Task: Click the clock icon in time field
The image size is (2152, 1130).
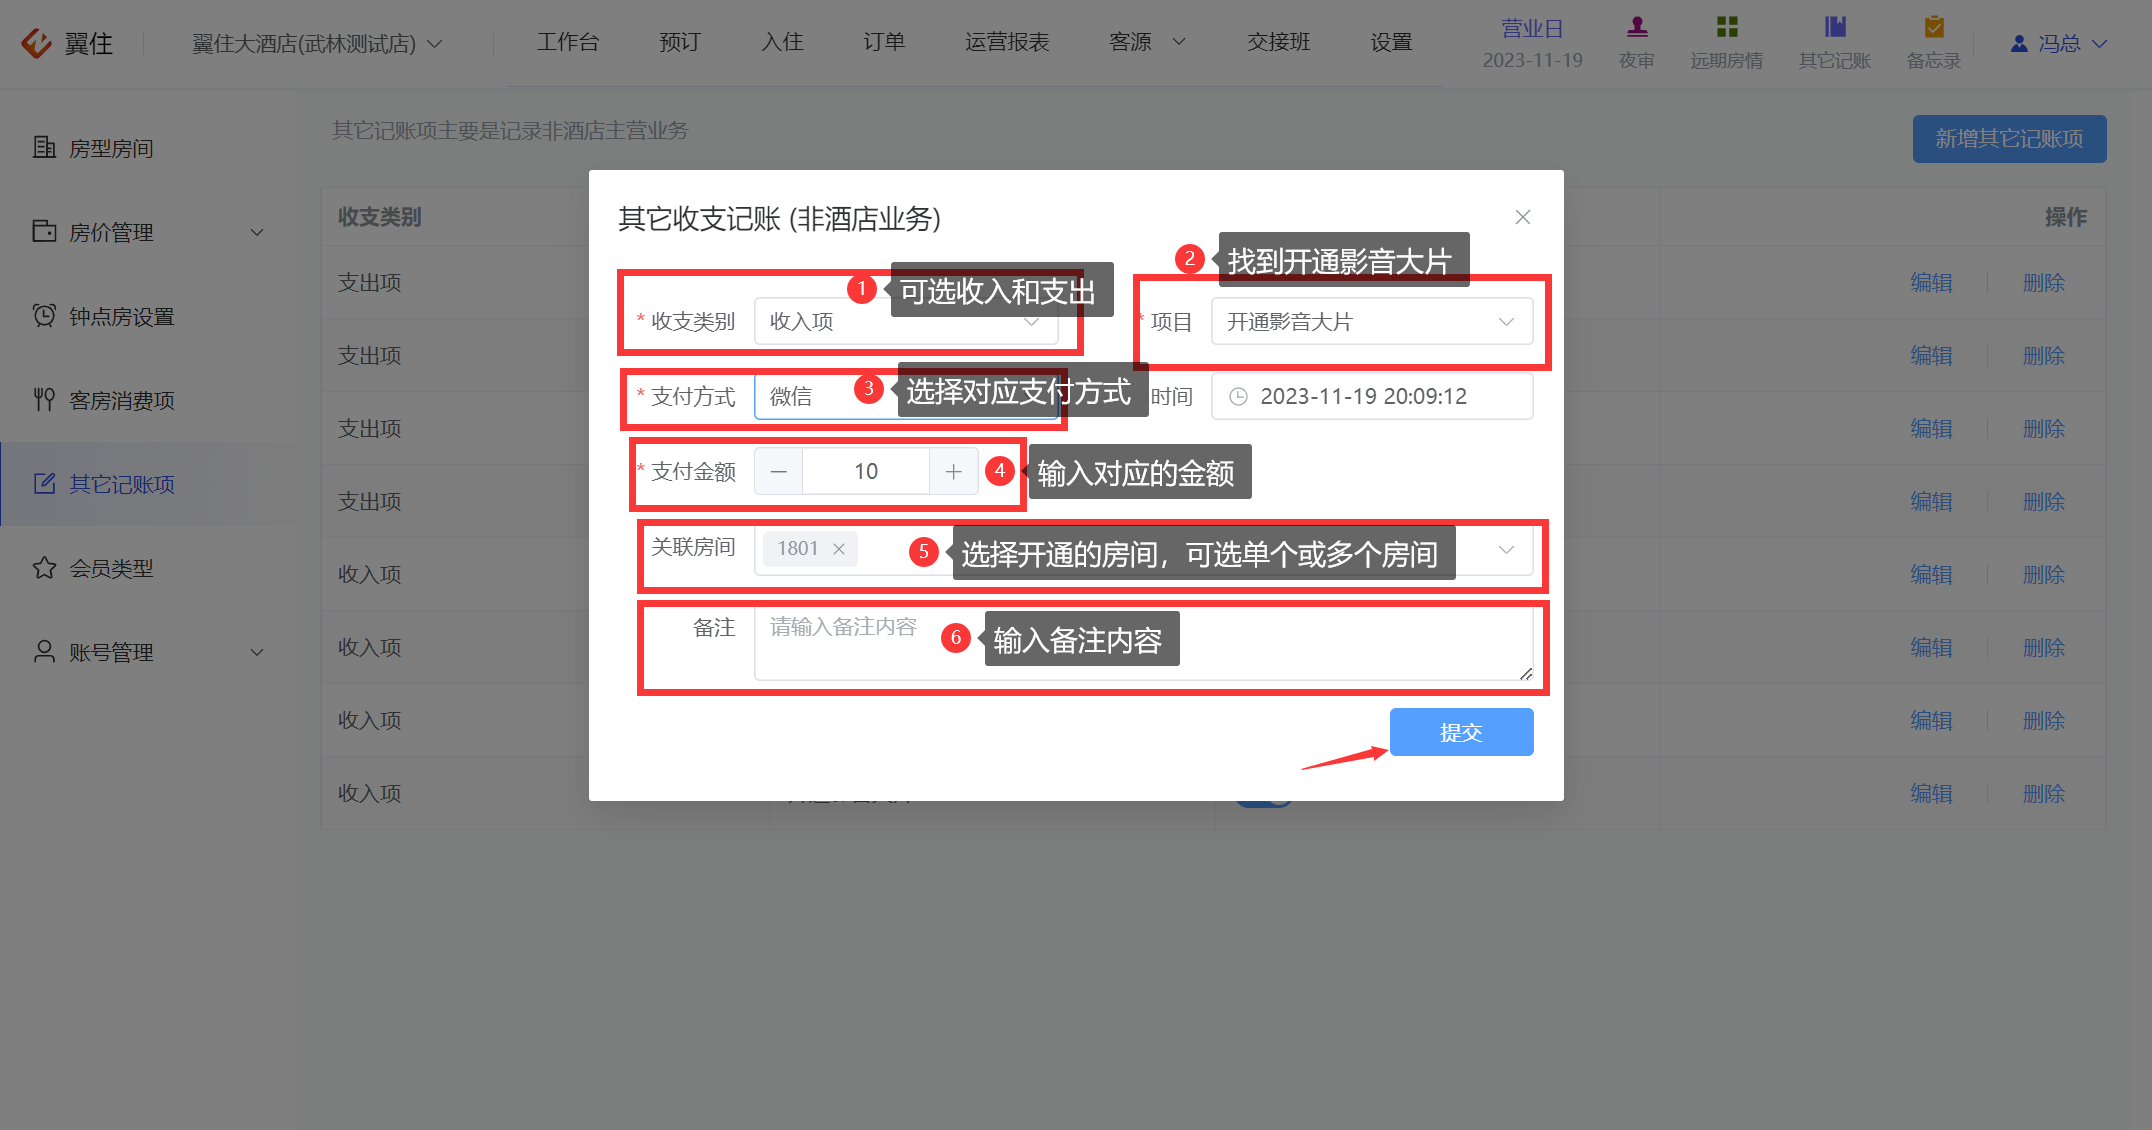Action: tap(1238, 396)
